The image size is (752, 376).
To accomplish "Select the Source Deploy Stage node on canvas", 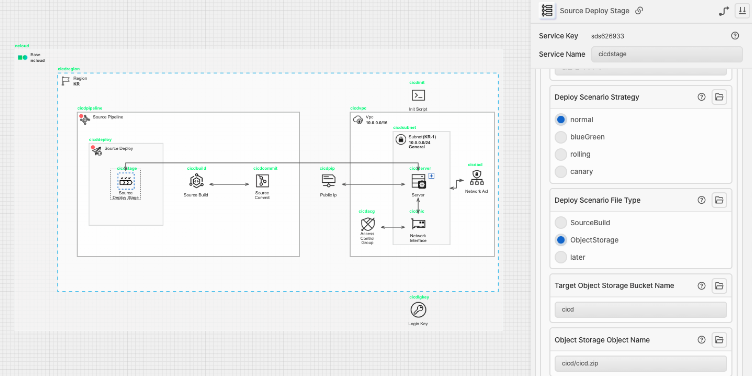I will pyautogui.click(x=126, y=182).
